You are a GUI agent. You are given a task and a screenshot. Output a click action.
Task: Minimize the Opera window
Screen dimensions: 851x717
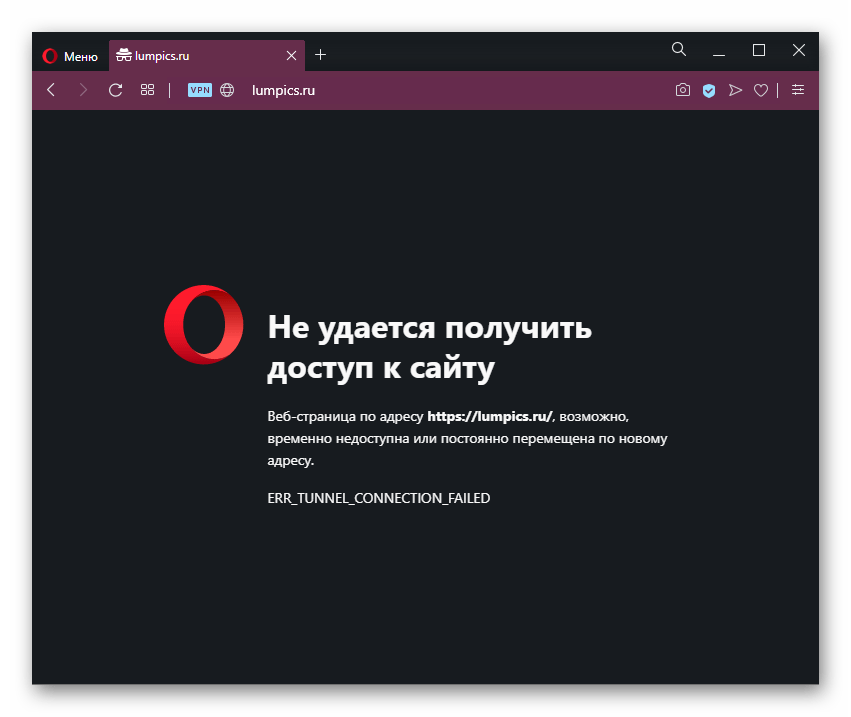(x=719, y=51)
